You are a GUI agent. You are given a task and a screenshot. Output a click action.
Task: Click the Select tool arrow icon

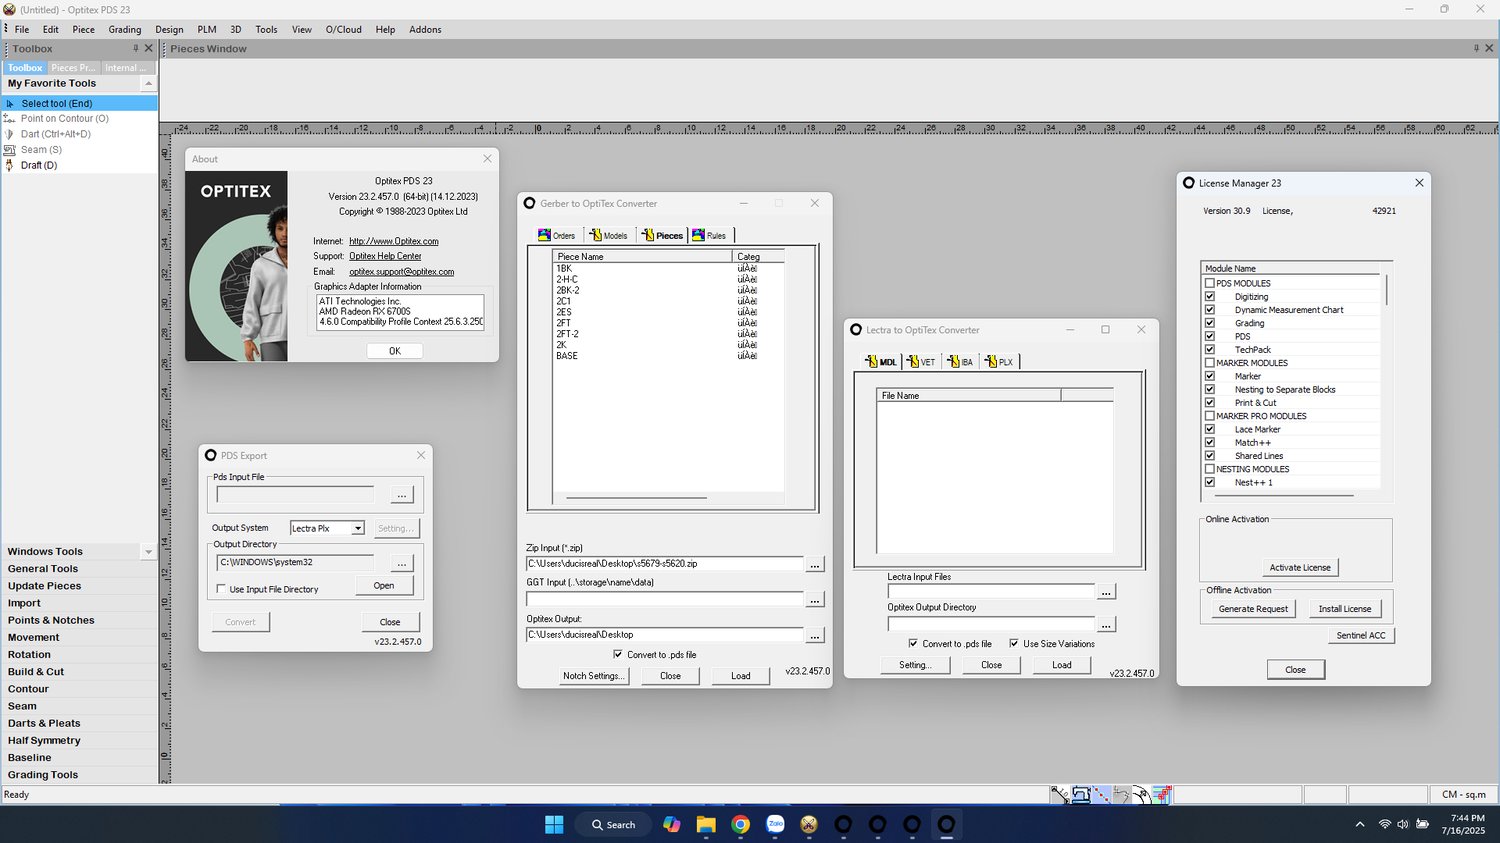point(10,104)
